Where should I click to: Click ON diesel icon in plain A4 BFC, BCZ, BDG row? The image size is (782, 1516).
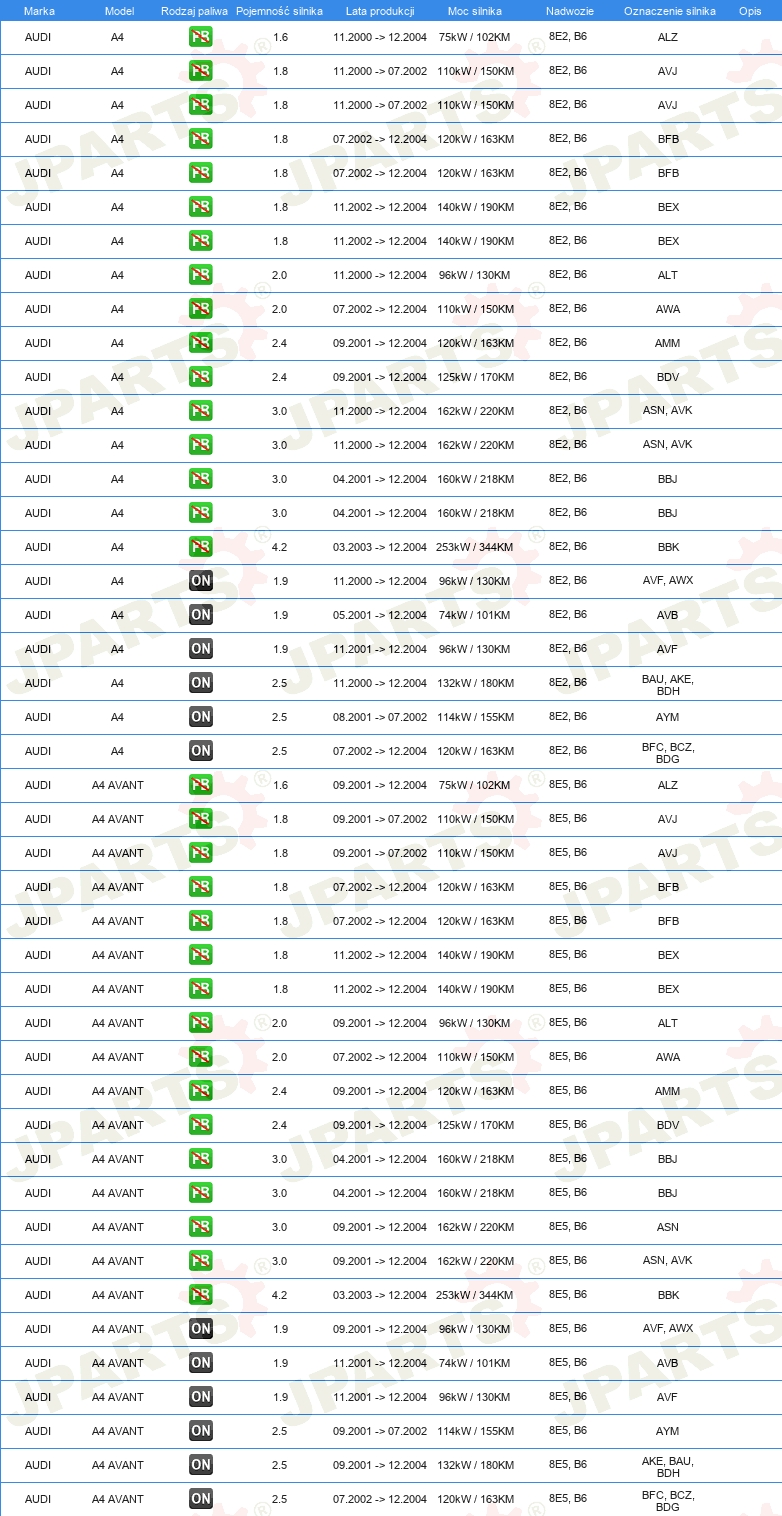coord(201,752)
